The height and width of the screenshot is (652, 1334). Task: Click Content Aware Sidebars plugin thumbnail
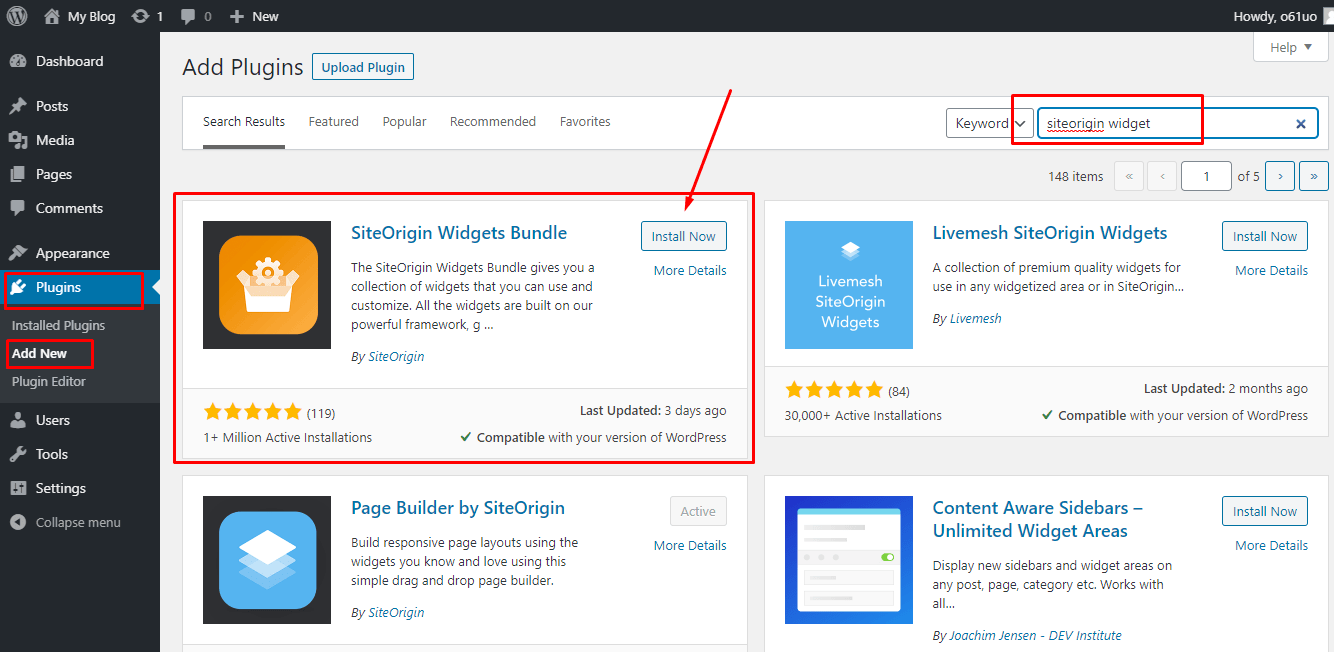tap(849, 560)
